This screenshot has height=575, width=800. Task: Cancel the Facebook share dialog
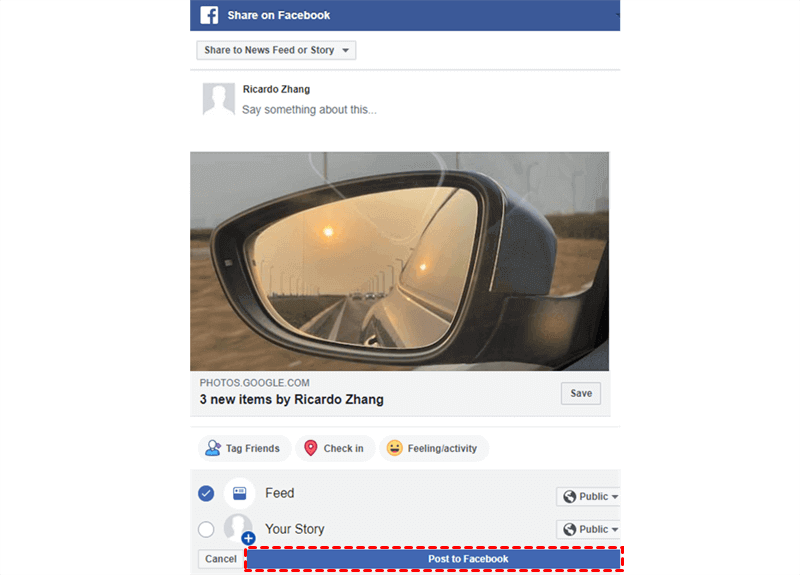(220, 559)
